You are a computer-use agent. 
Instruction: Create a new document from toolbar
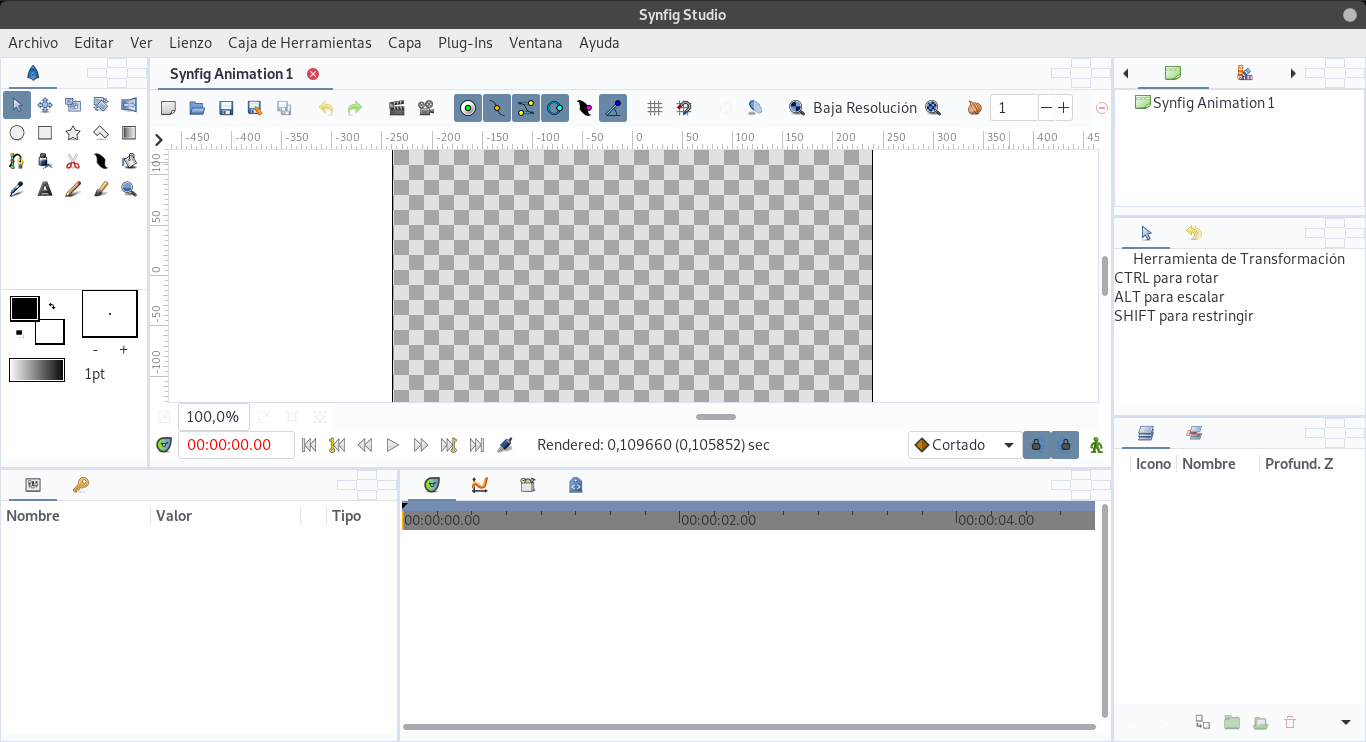coord(169,108)
